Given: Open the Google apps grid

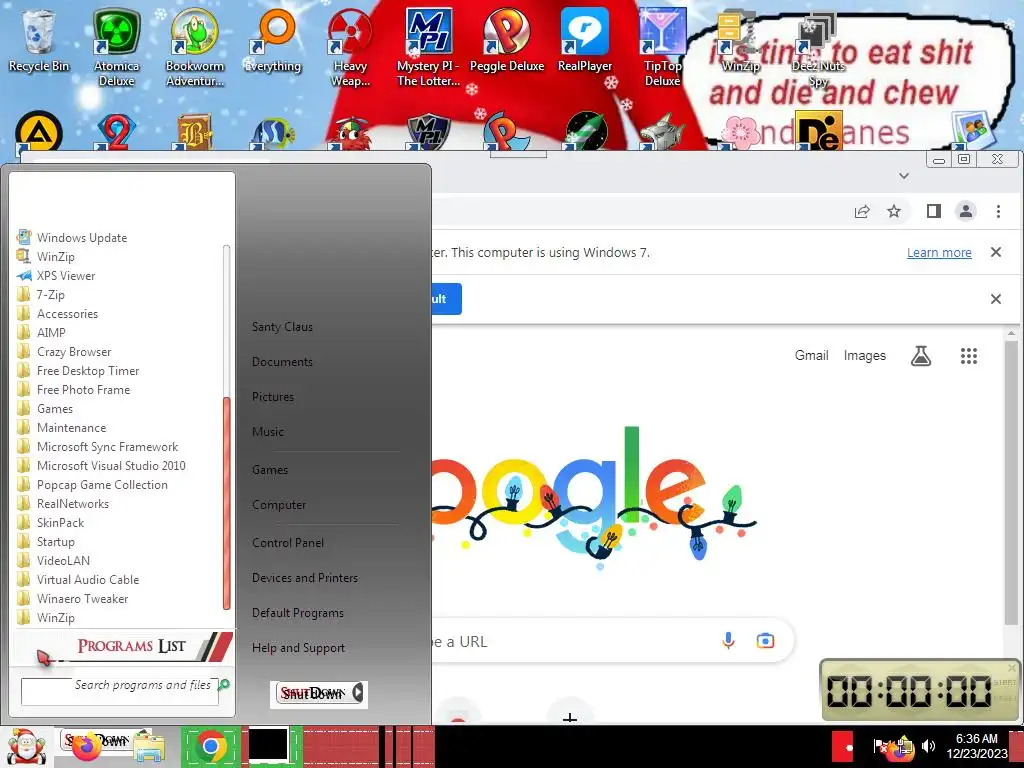Looking at the screenshot, I should [x=968, y=356].
